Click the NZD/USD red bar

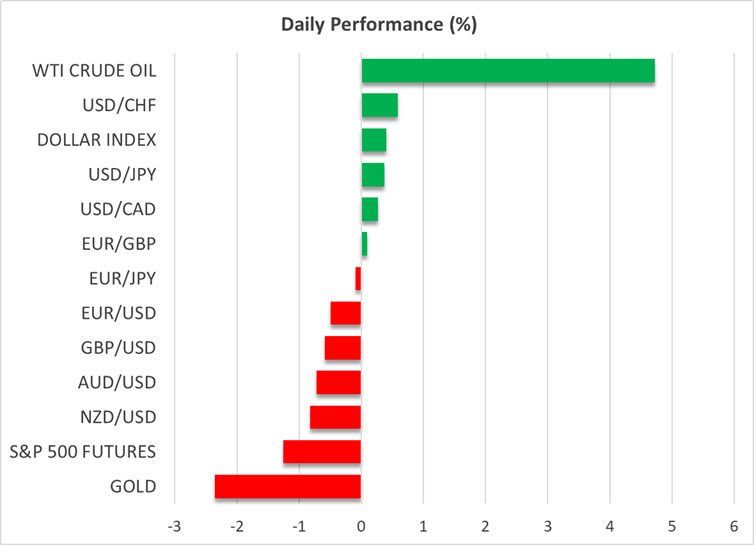coord(335,417)
